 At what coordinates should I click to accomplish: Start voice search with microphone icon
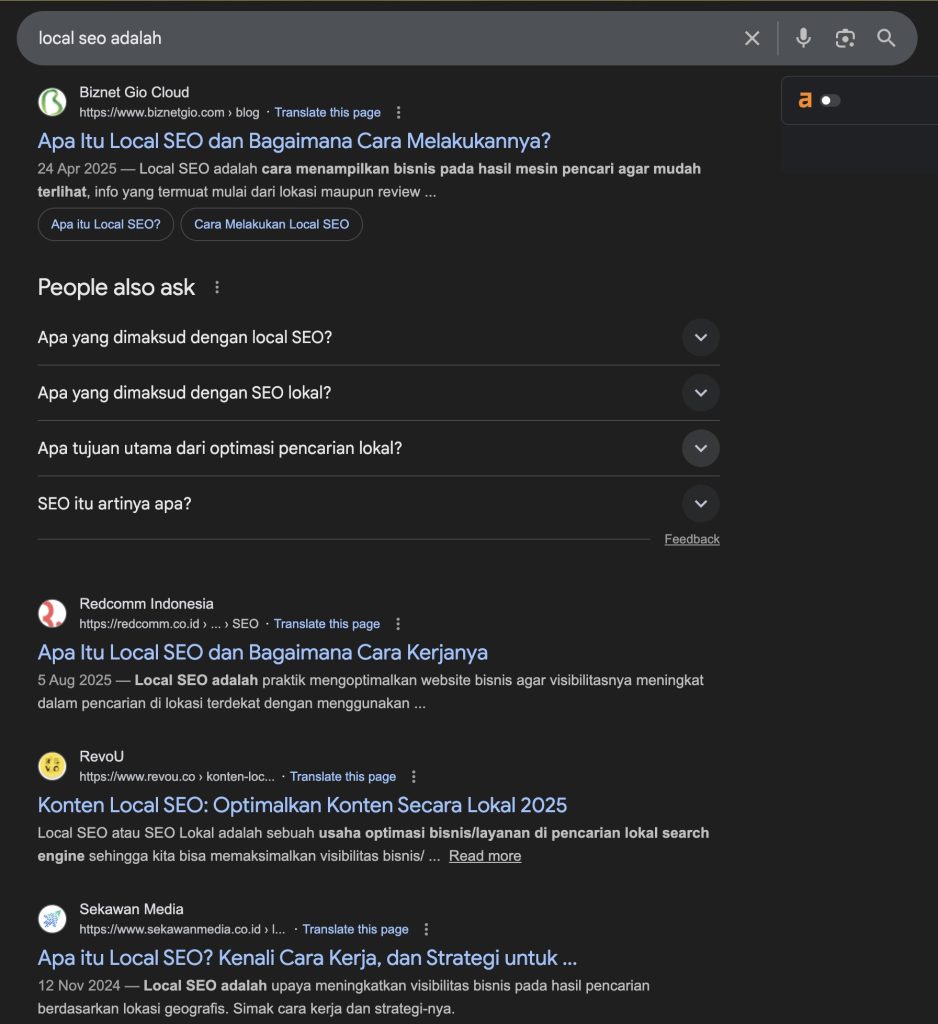click(x=803, y=39)
